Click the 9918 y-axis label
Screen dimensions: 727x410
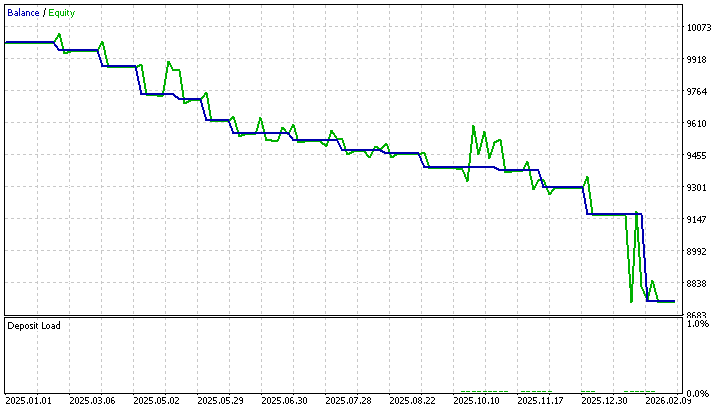tap(697, 59)
